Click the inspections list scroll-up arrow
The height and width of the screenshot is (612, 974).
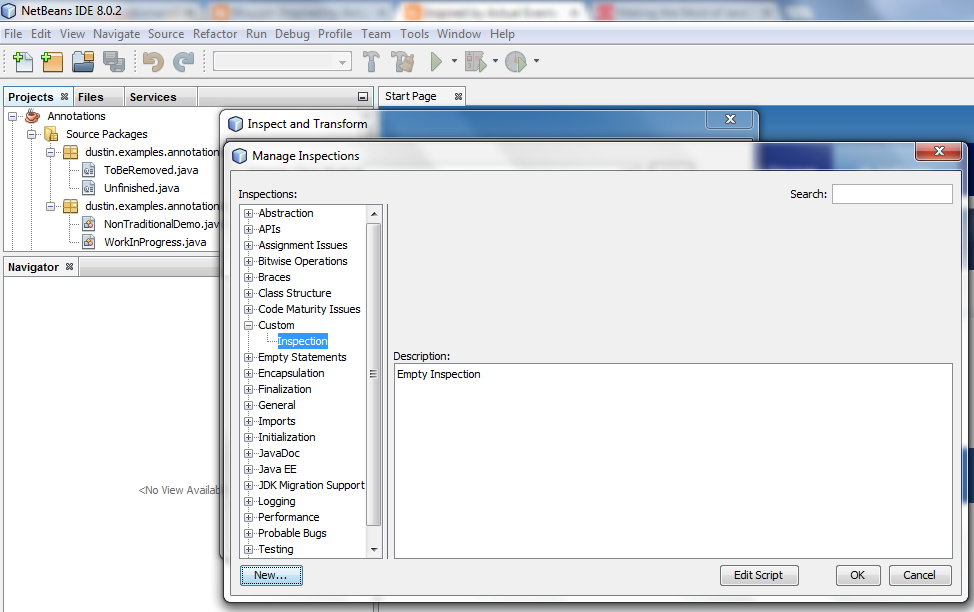(374, 214)
